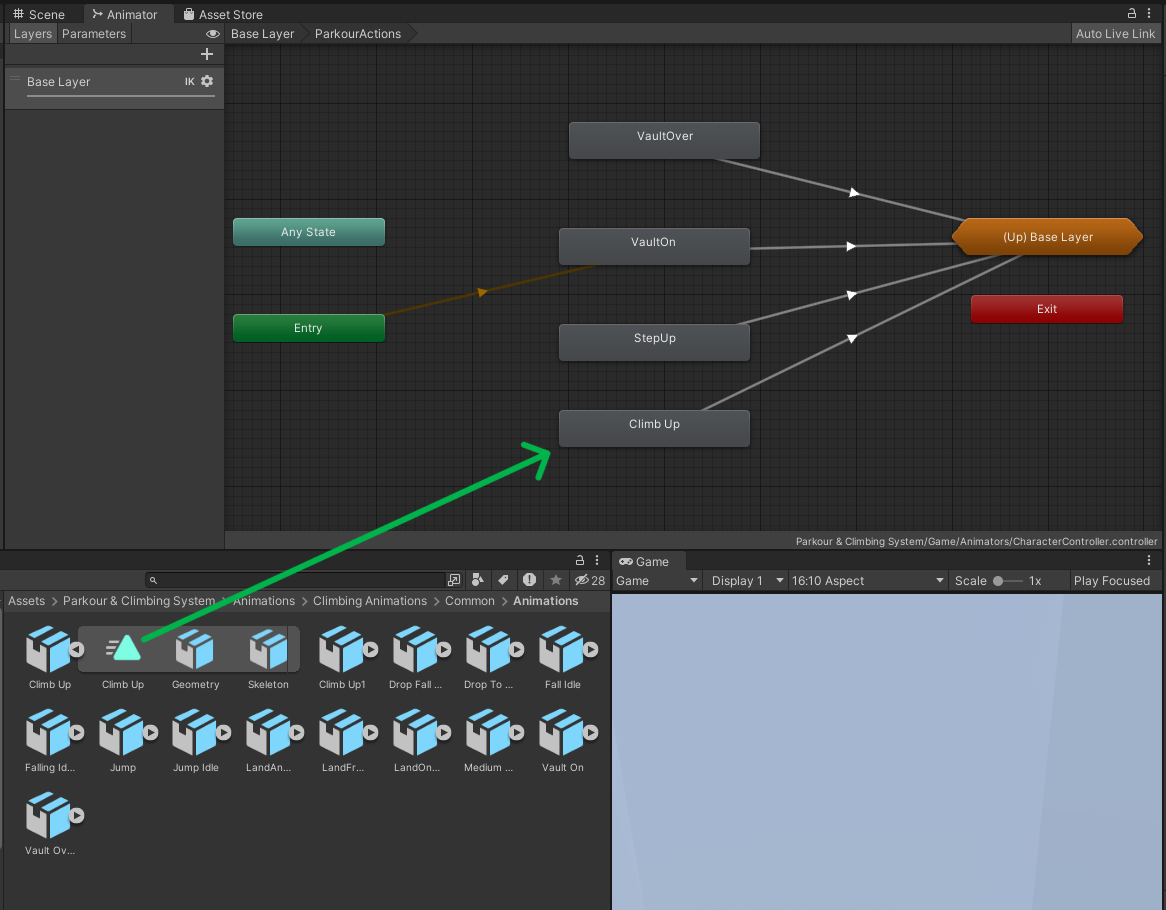Open search in new window icon
1166x910 pixels.
[x=454, y=580]
